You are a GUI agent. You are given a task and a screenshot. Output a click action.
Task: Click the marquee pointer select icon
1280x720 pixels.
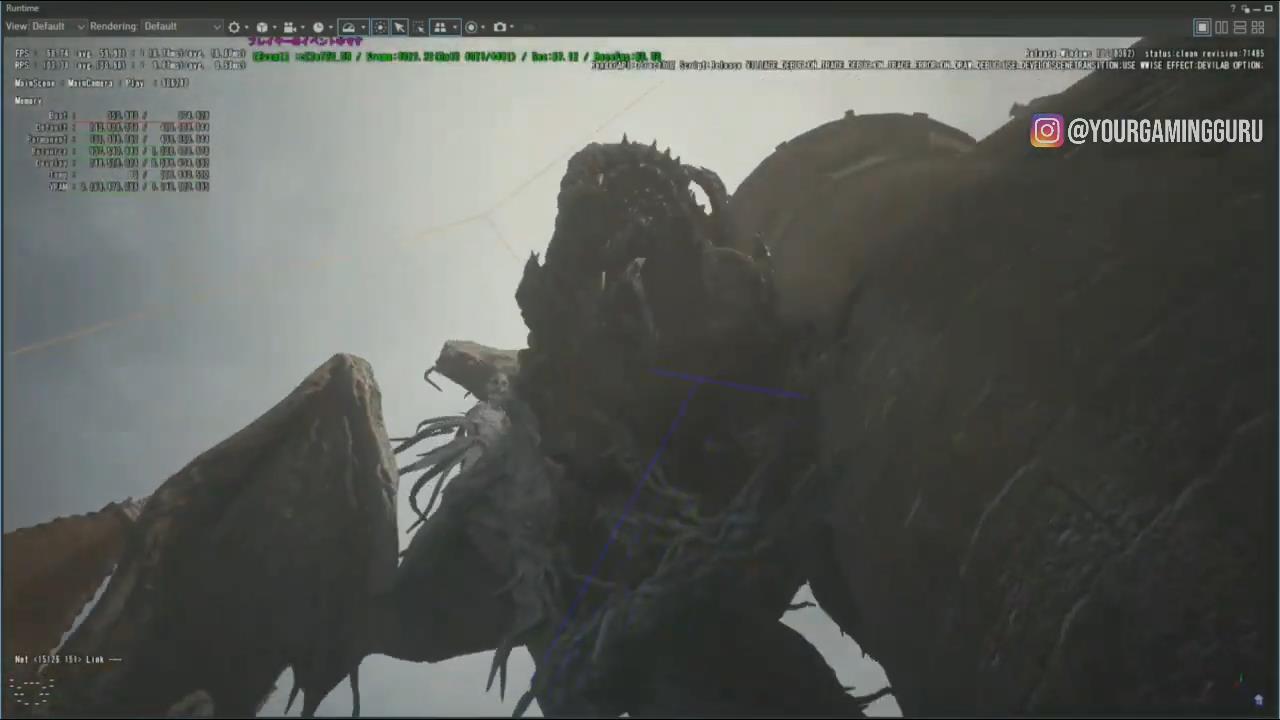tap(418, 27)
